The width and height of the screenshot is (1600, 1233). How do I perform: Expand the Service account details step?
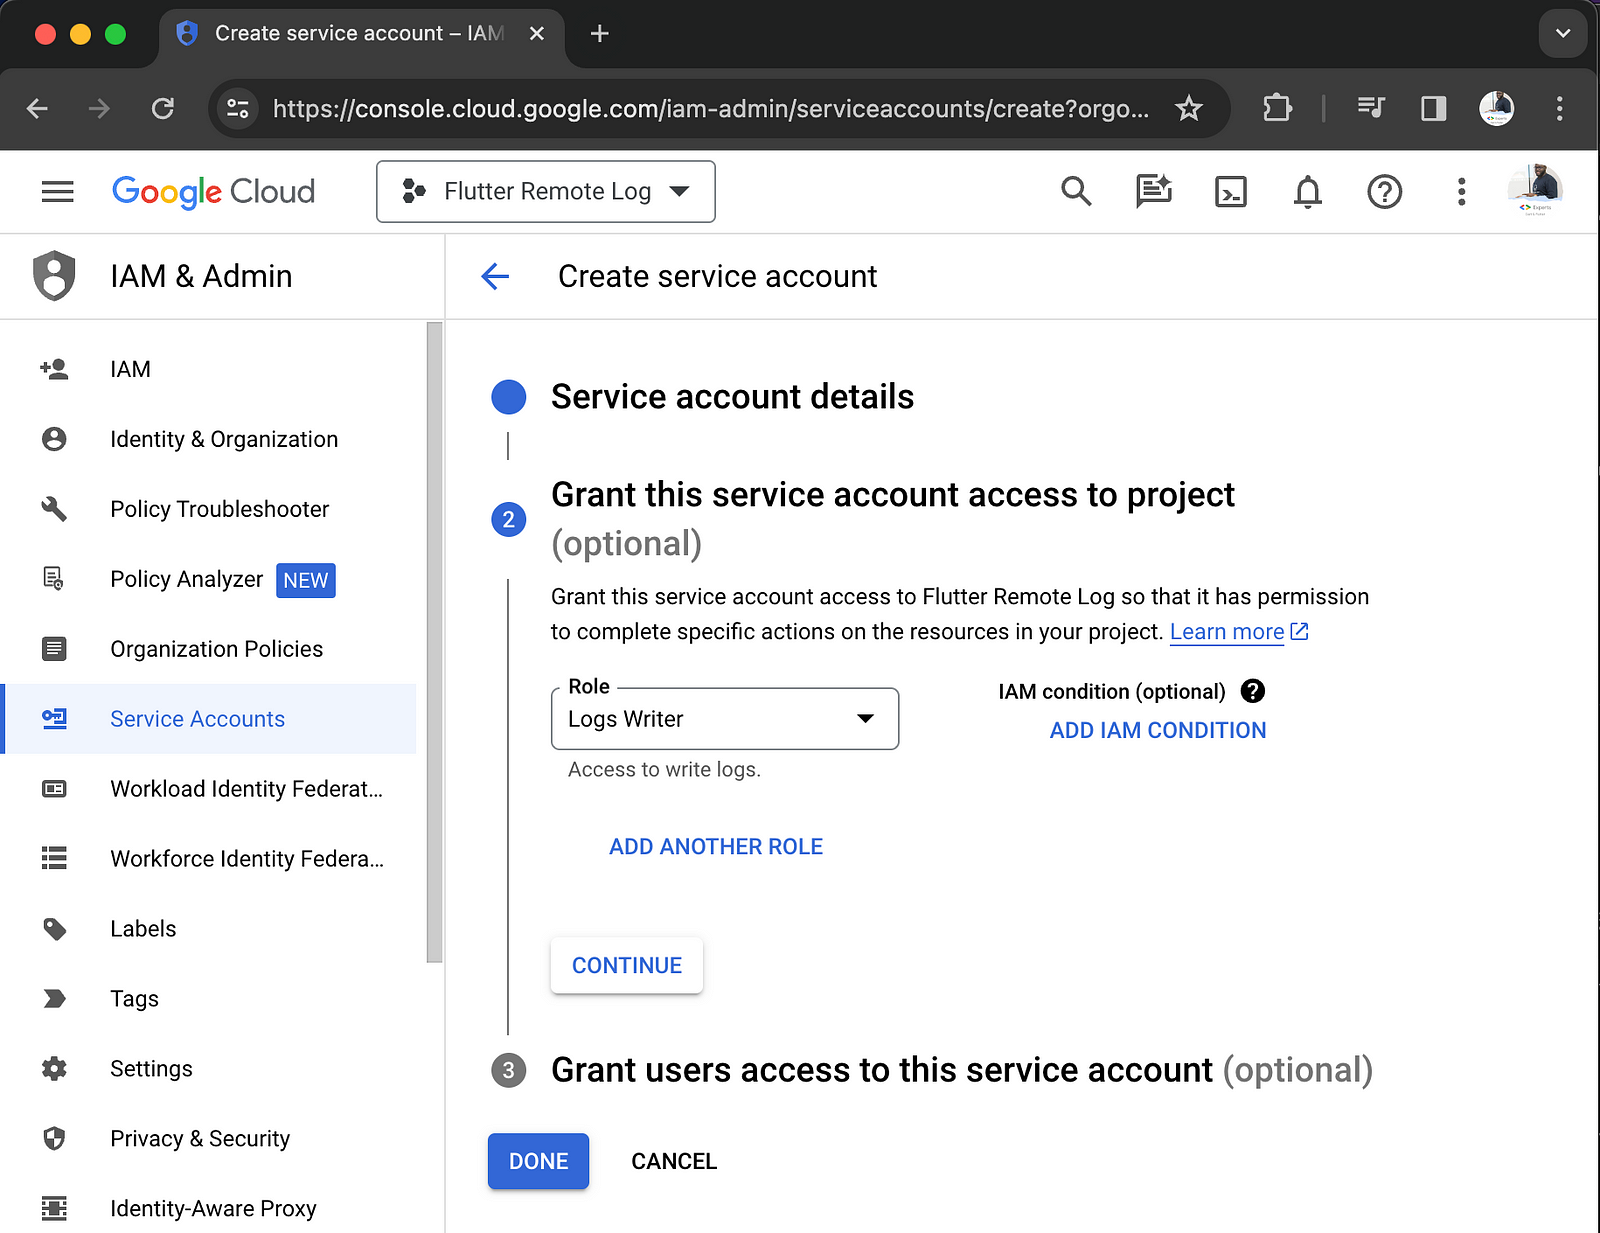pyautogui.click(x=732, y=397)
